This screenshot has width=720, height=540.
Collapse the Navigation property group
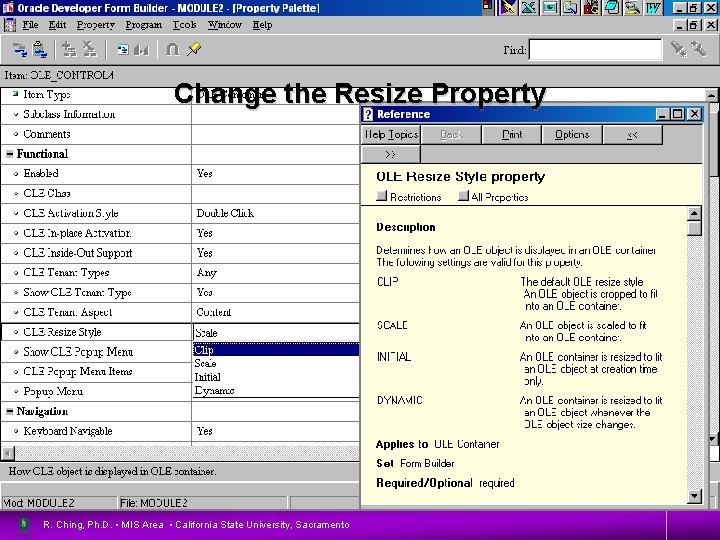point(9,411)
